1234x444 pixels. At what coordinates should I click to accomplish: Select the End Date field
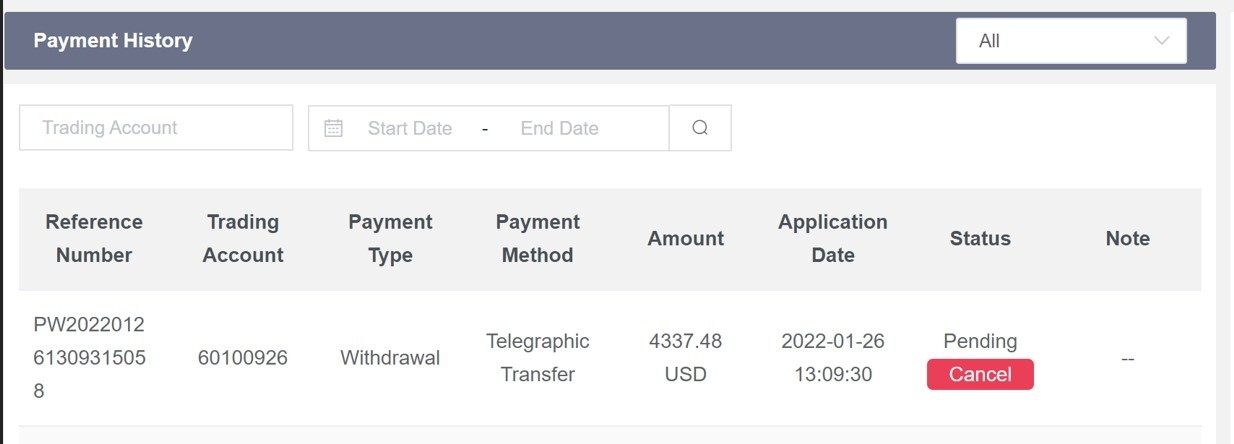pos(559,128)
